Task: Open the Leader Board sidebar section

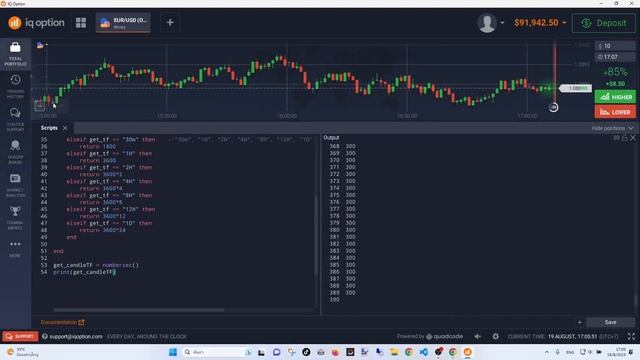Action: pos(15,152)
